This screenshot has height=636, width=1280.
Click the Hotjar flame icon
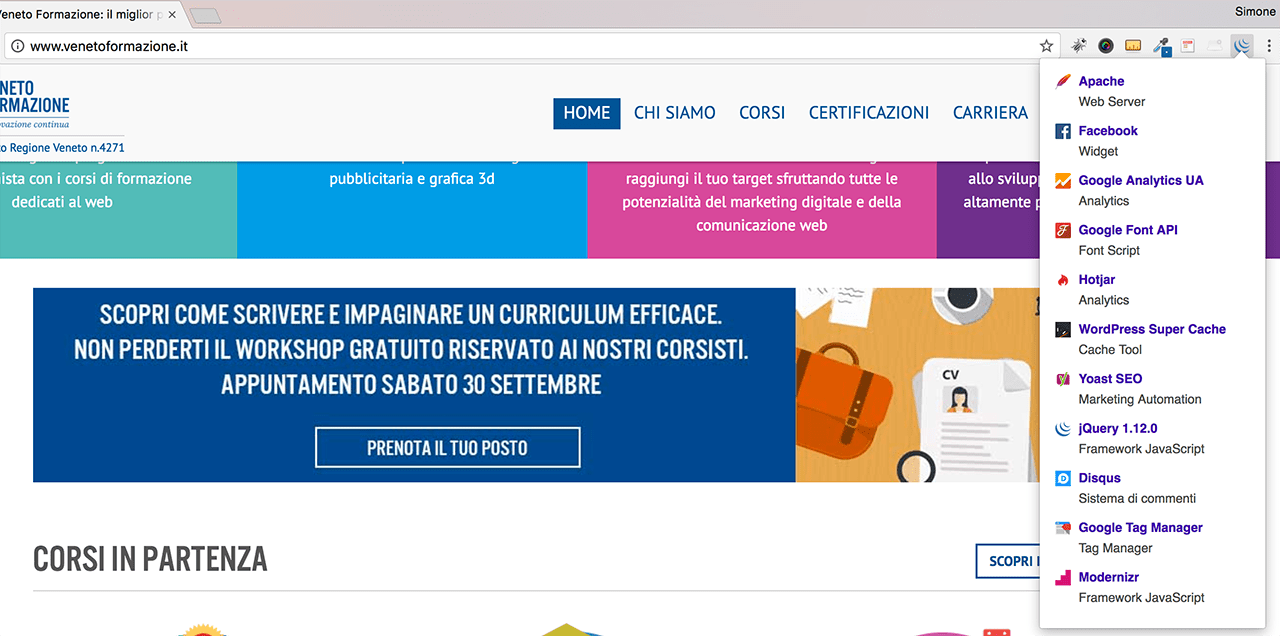click(x=1063, y=280)
